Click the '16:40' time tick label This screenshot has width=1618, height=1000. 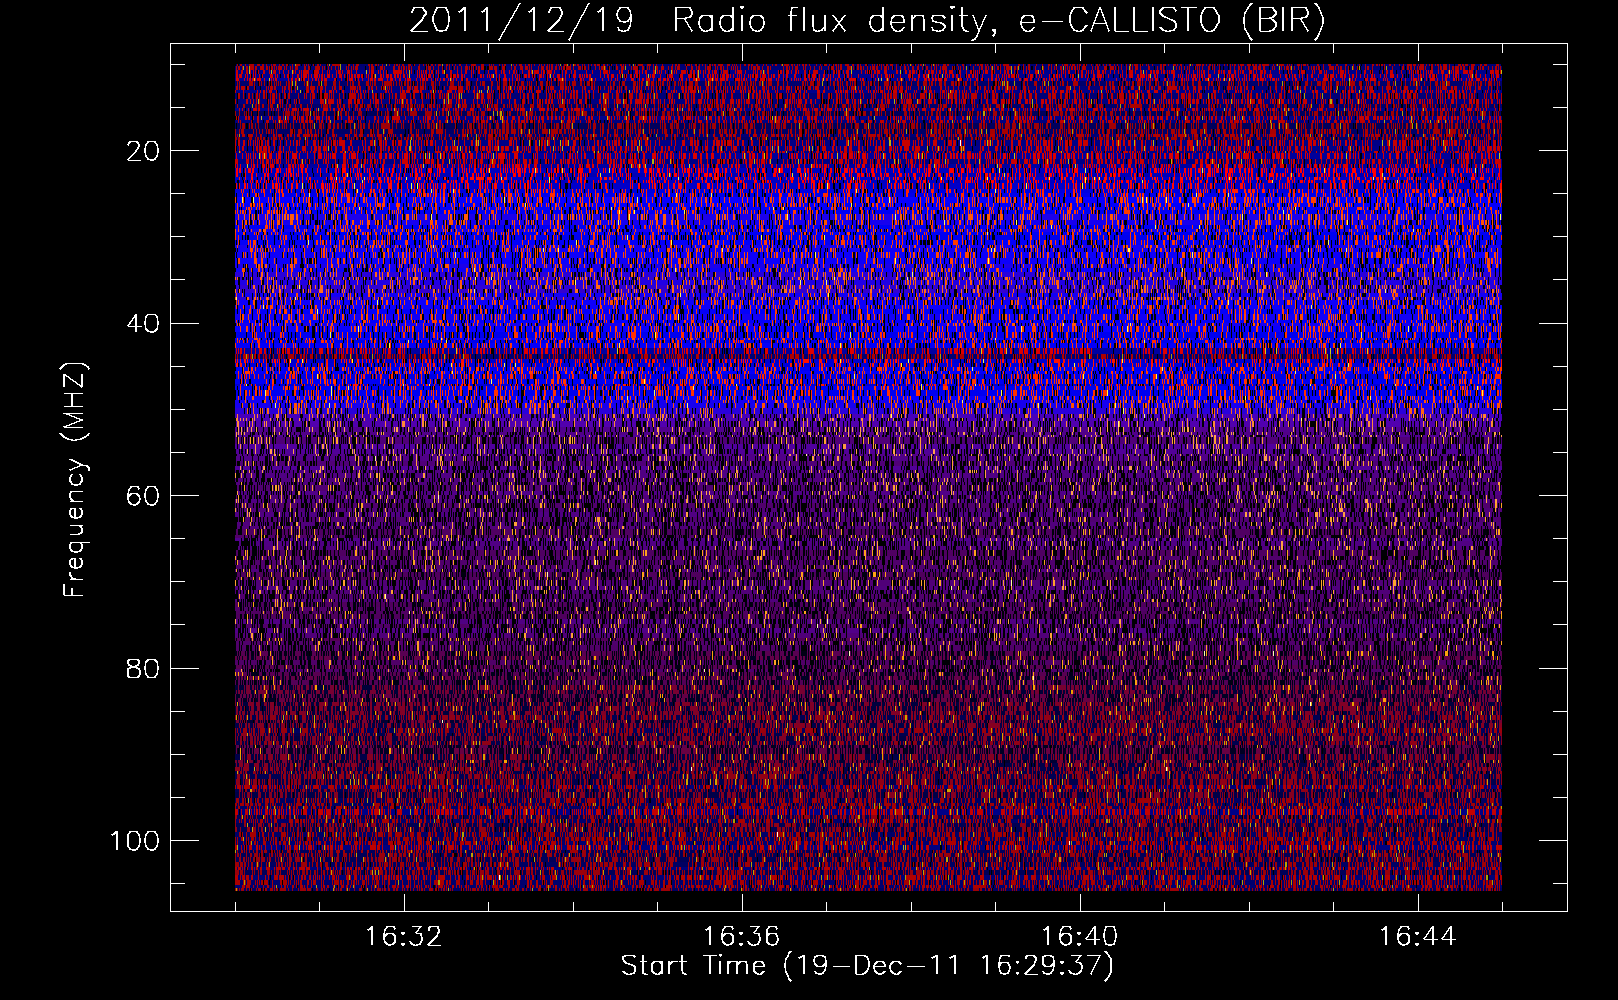tap(1079, 937)
